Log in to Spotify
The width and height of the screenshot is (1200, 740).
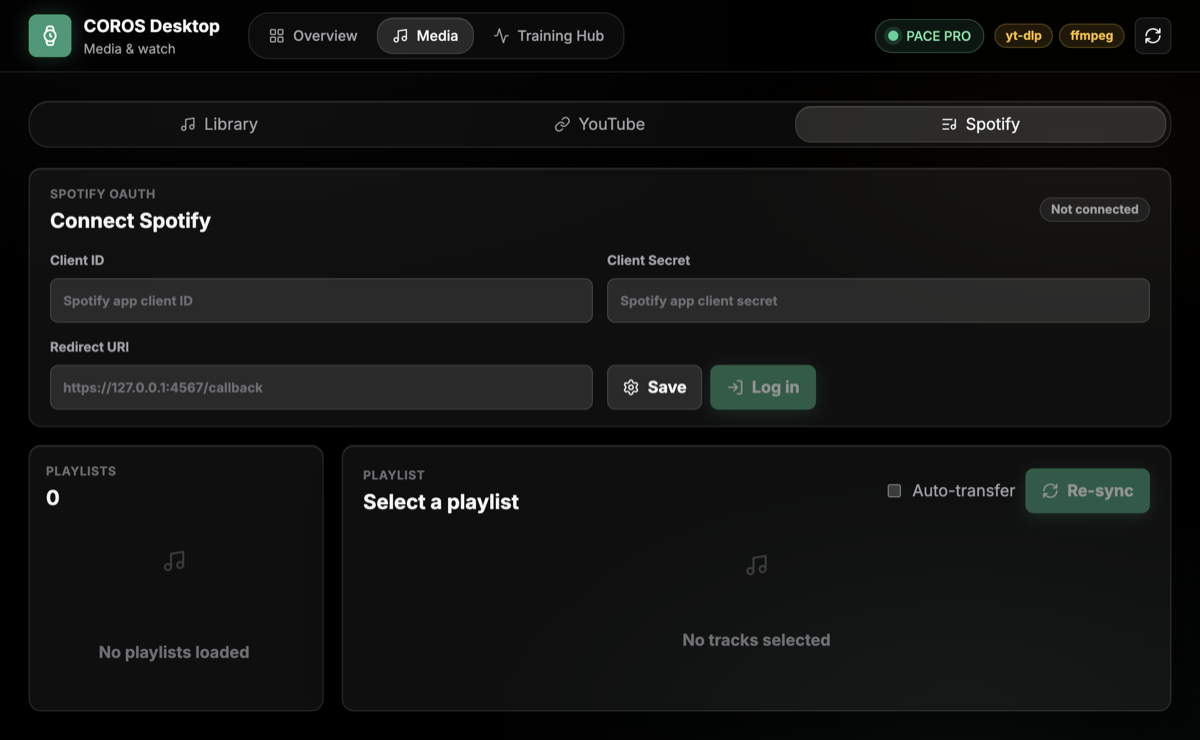[763, 387]
